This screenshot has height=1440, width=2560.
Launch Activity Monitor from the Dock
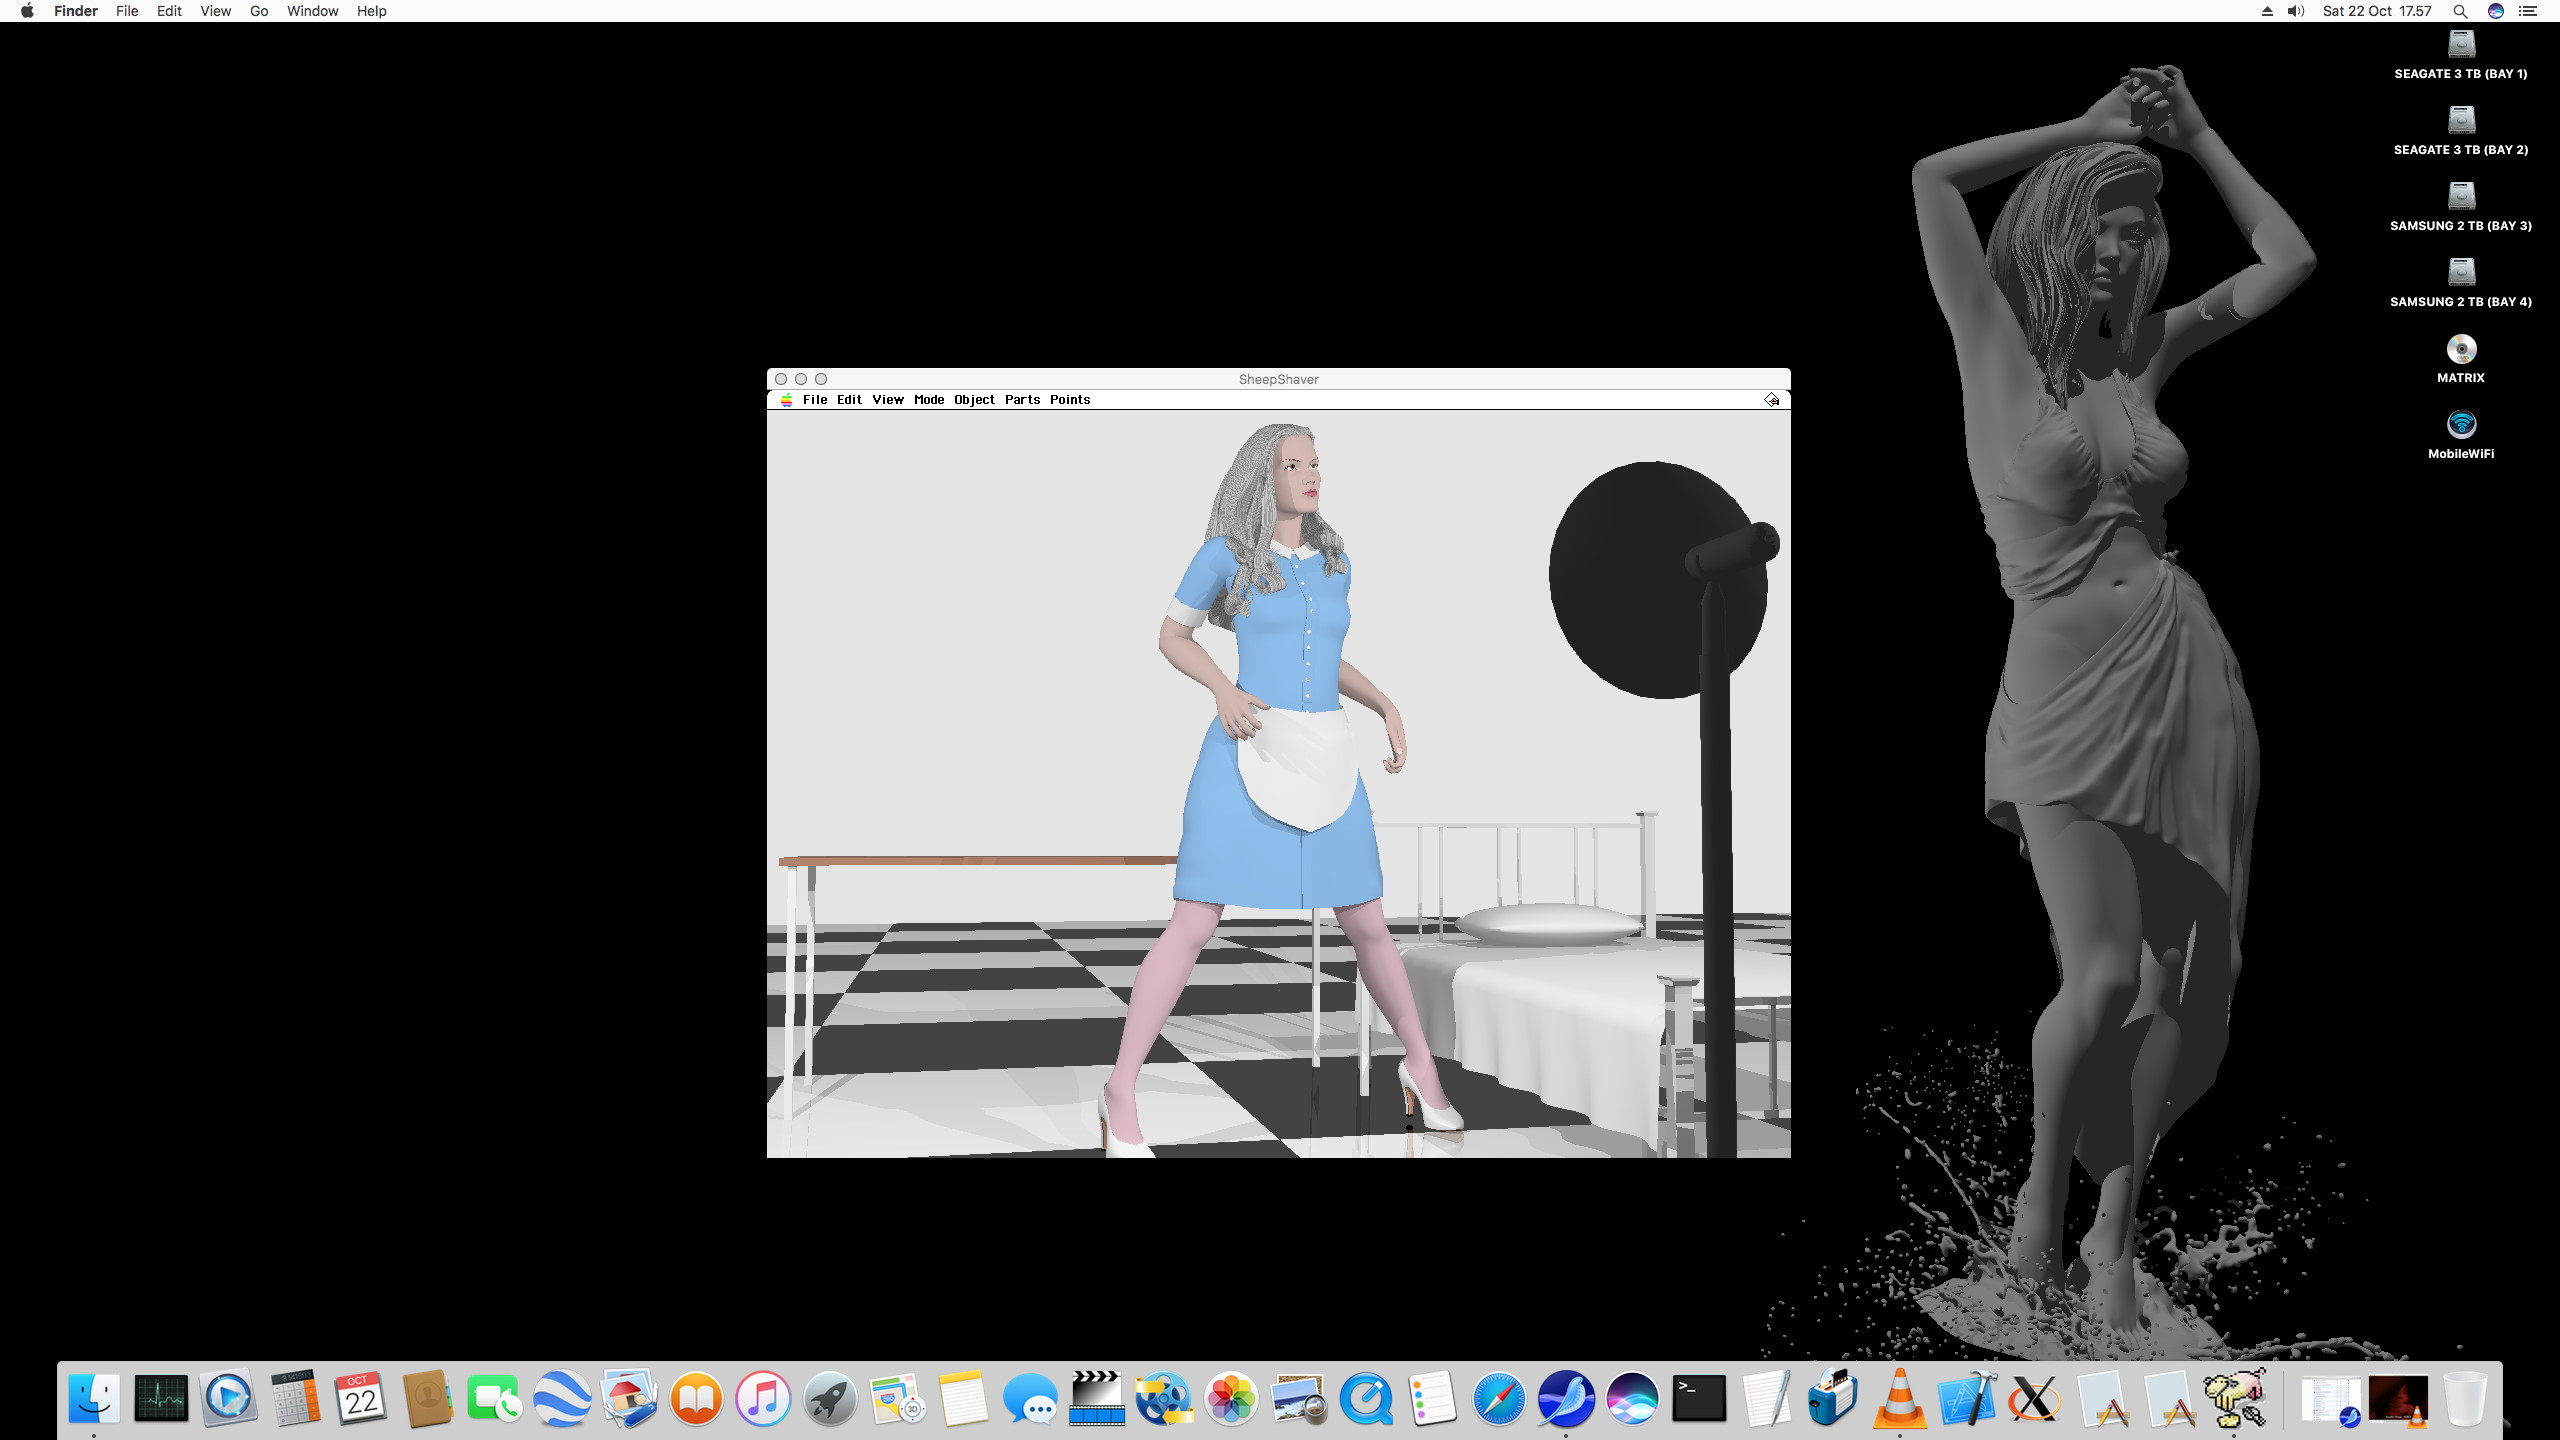coord(161,1398)
